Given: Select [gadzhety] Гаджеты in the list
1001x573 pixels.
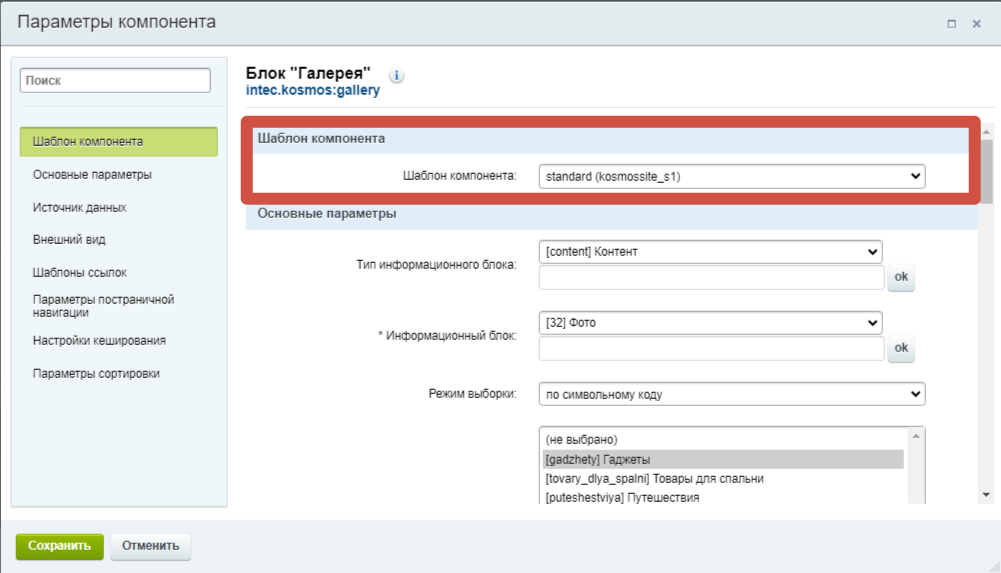Looking at the screenshot, I should [723, 459].
